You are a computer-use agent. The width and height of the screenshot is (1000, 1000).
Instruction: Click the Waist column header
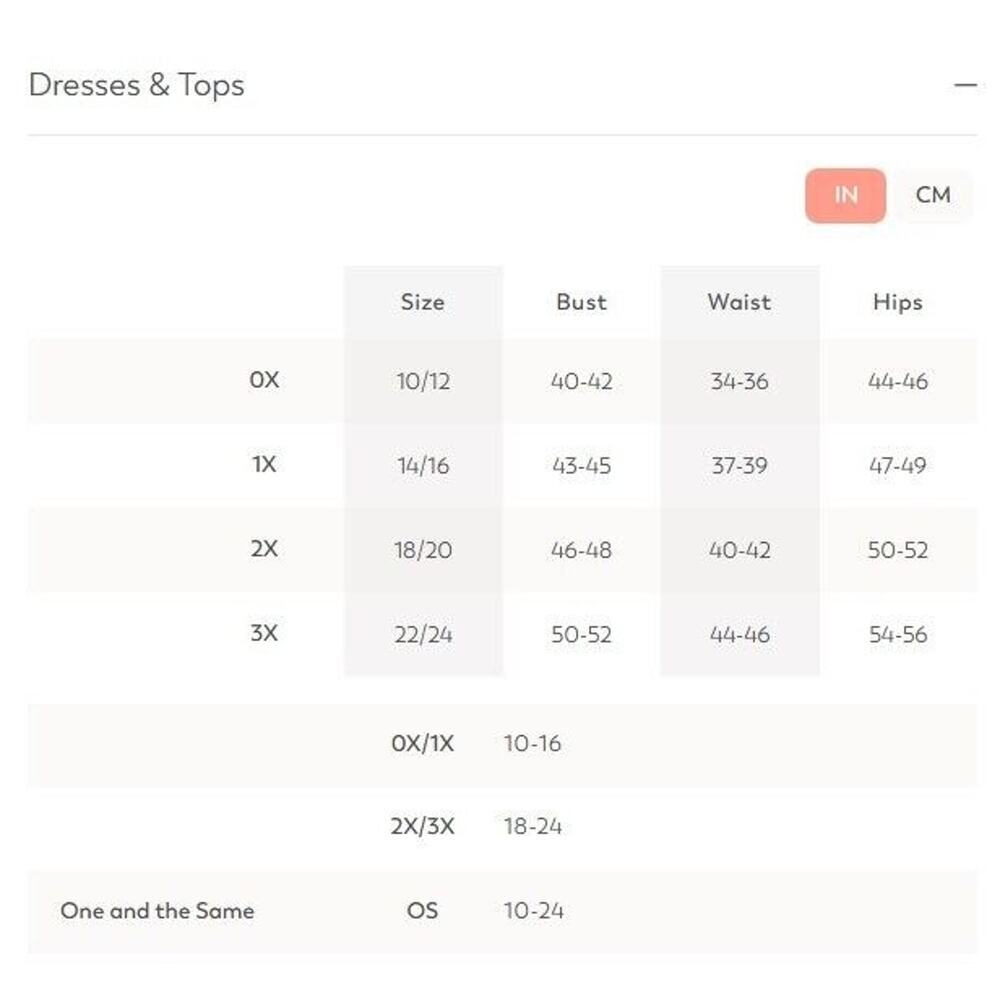click(x=739, y=302)
